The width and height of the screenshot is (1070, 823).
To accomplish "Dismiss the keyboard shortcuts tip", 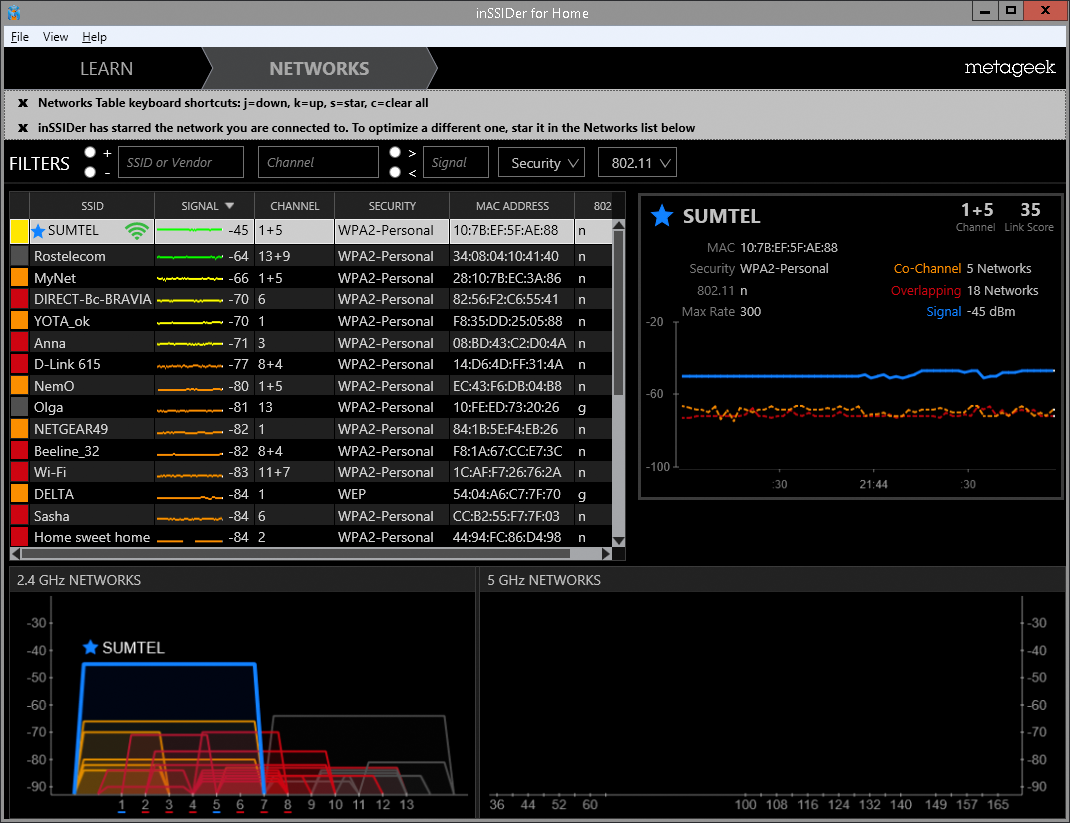I will [23, 103].
